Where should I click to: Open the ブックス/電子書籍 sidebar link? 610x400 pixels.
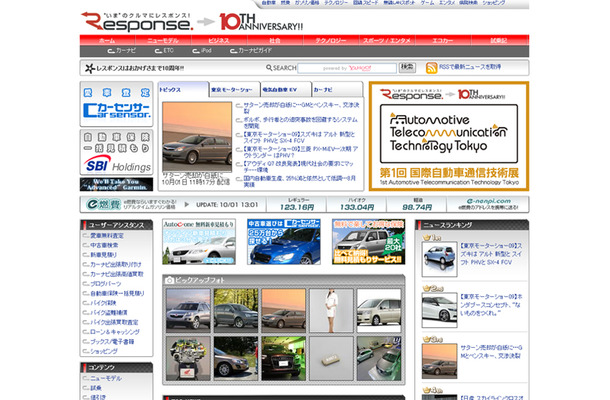pyautogui.click(x=112, y=342)
